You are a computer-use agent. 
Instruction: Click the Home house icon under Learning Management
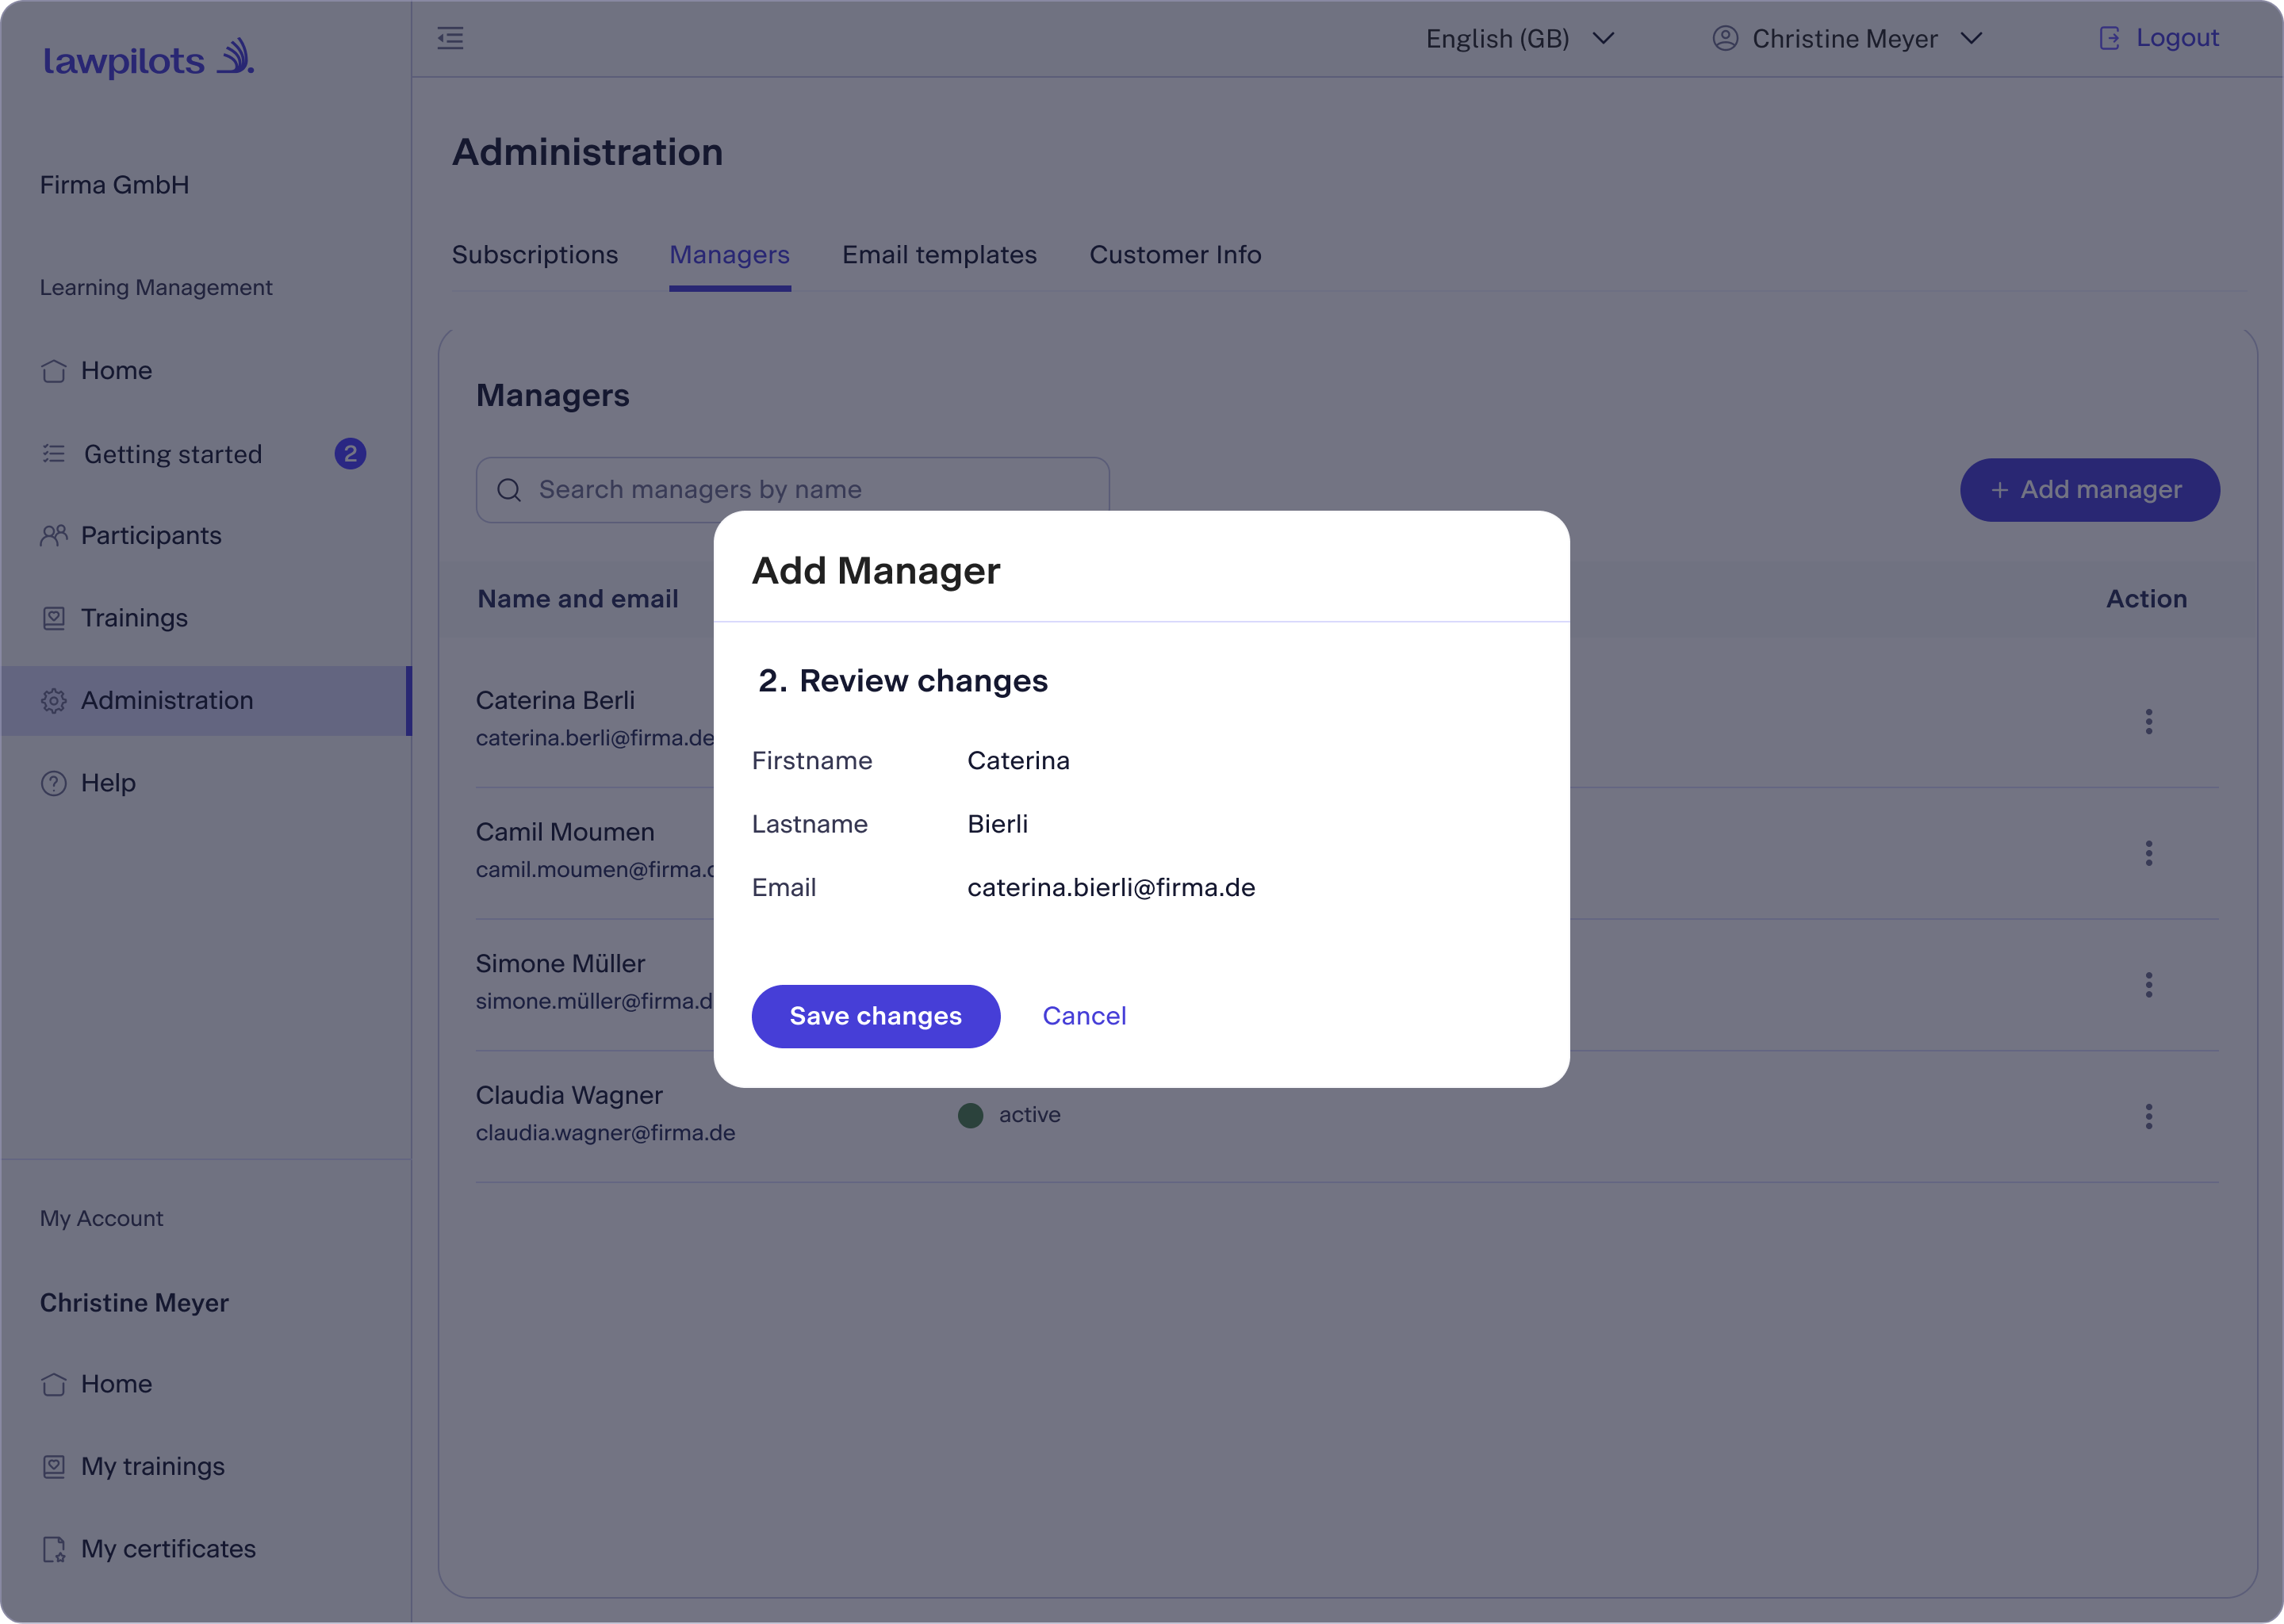point(54,371)
